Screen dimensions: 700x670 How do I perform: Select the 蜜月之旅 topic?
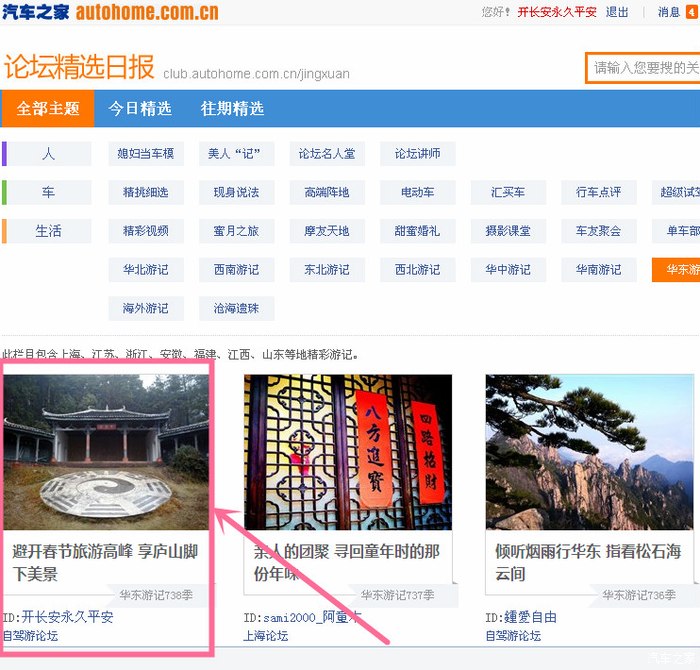(236, 231)
